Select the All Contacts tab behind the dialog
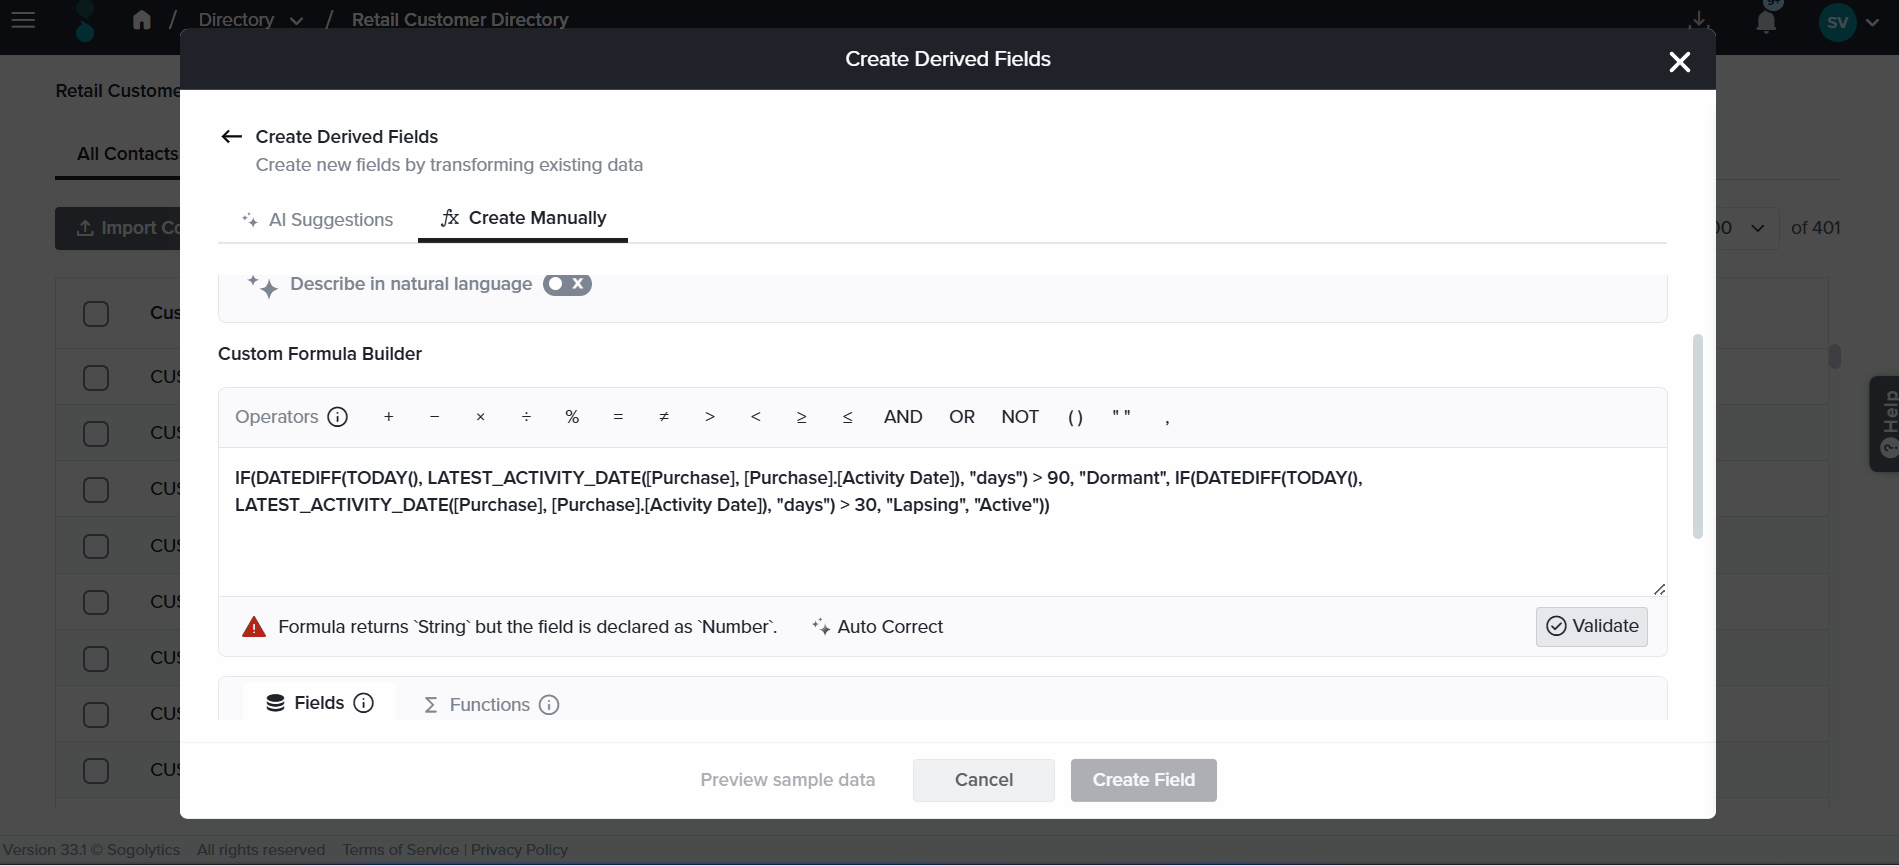Screen dimensions: 1899x866 click(x=127, y=154)
